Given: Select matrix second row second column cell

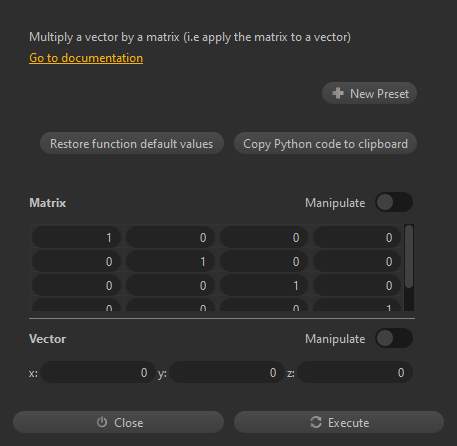Looking at the screenshot, I should (170, 261).
